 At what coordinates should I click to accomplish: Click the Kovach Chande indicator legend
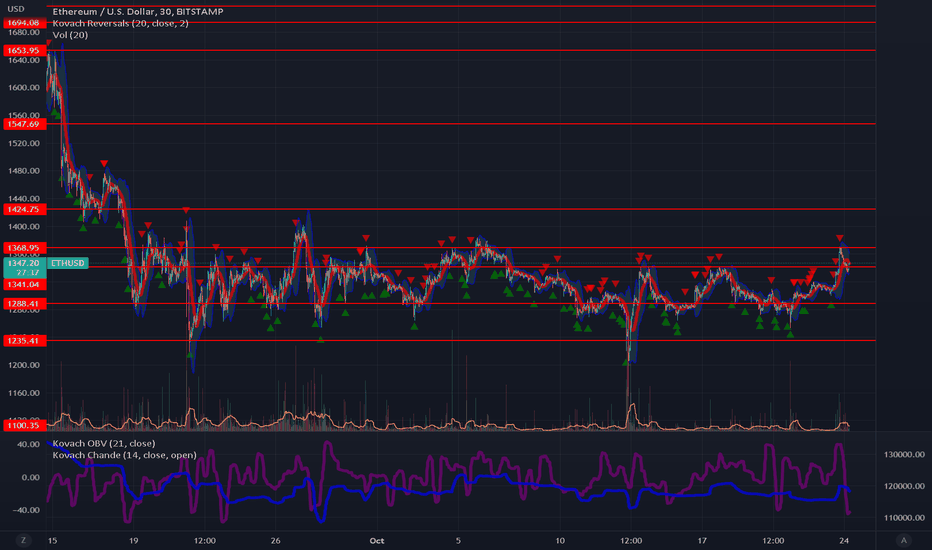tap(124, 455)
